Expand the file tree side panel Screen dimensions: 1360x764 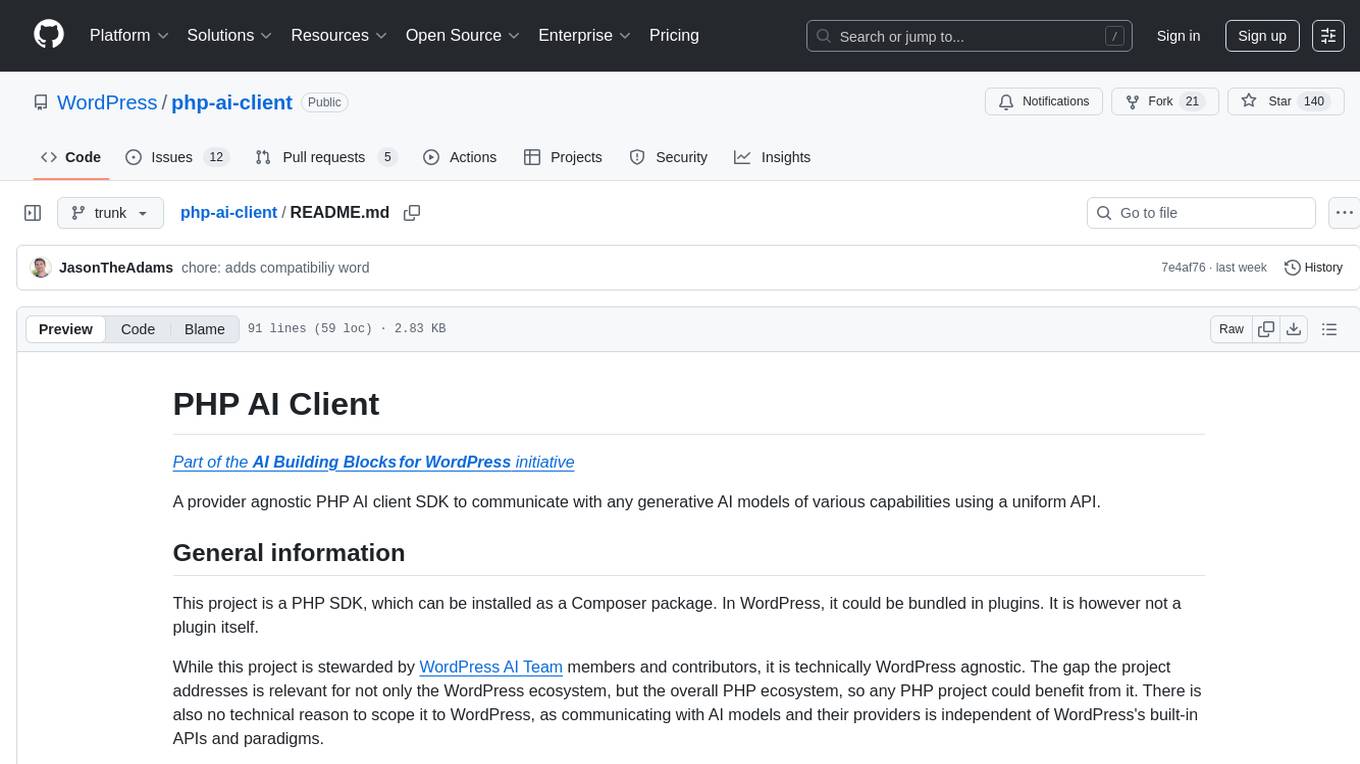tap(33, 213)
